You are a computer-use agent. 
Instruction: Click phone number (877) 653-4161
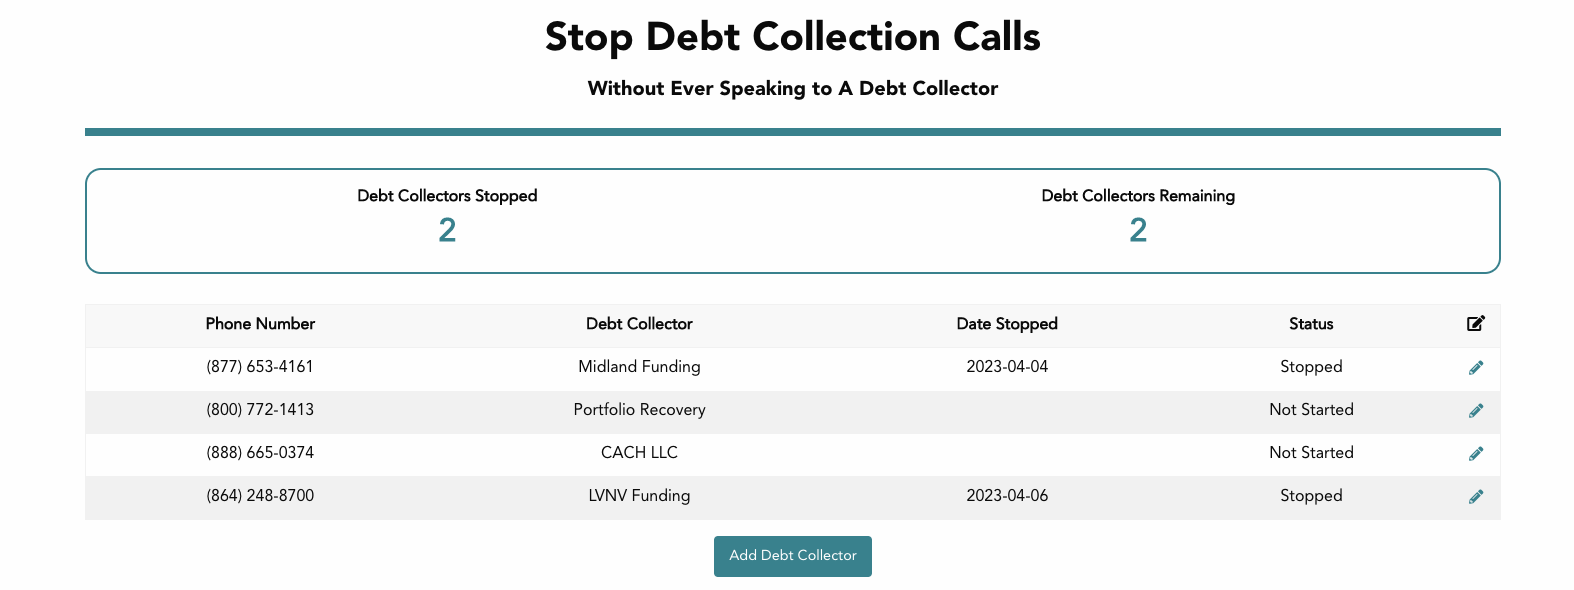click(x=260, y=367)
